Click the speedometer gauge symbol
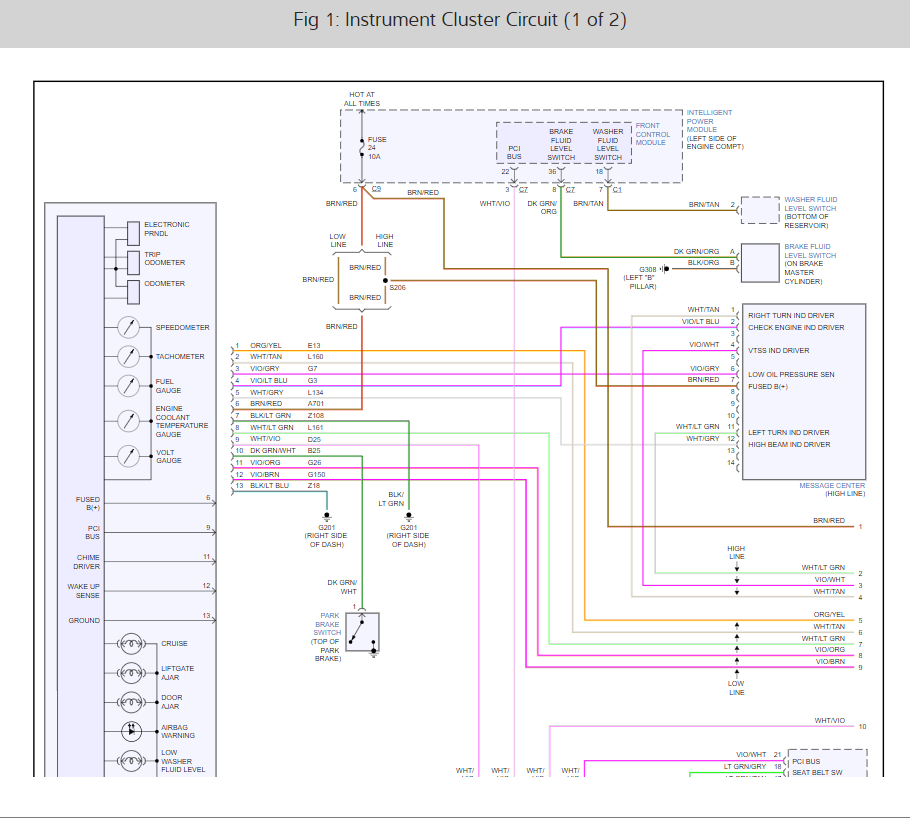 coord(128,327)
